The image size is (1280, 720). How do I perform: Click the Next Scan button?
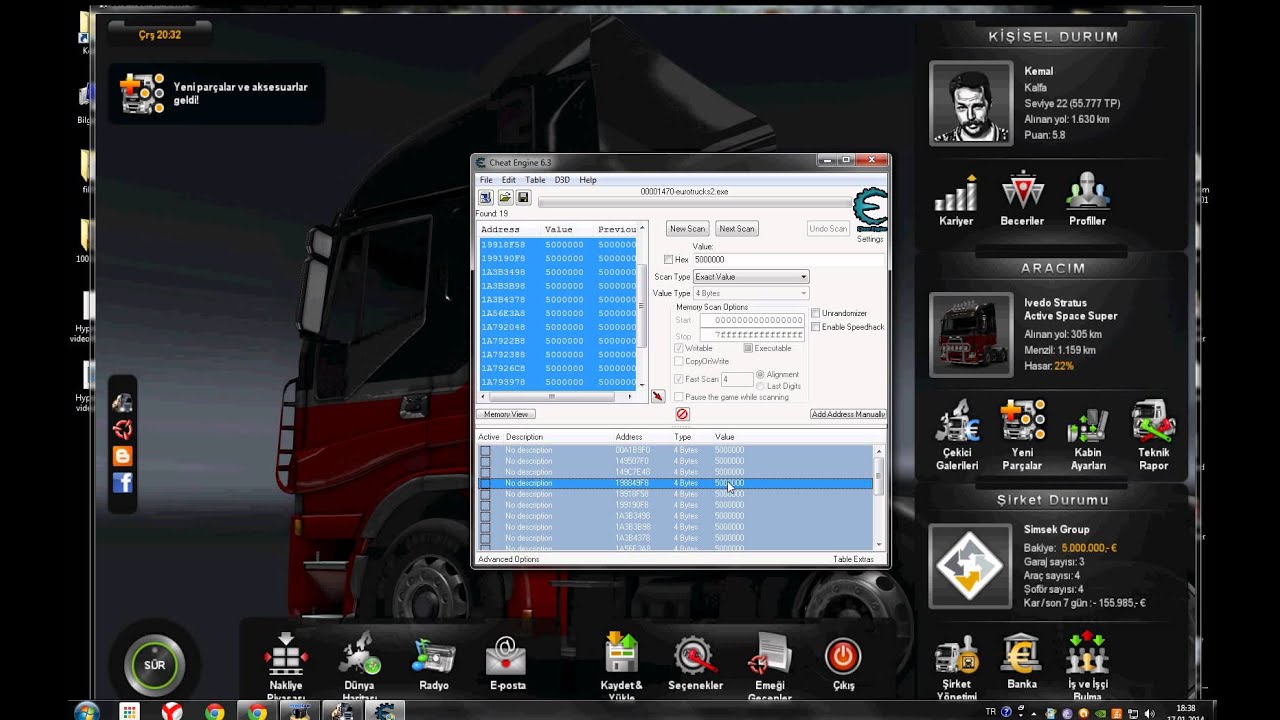tap(737, 229)
